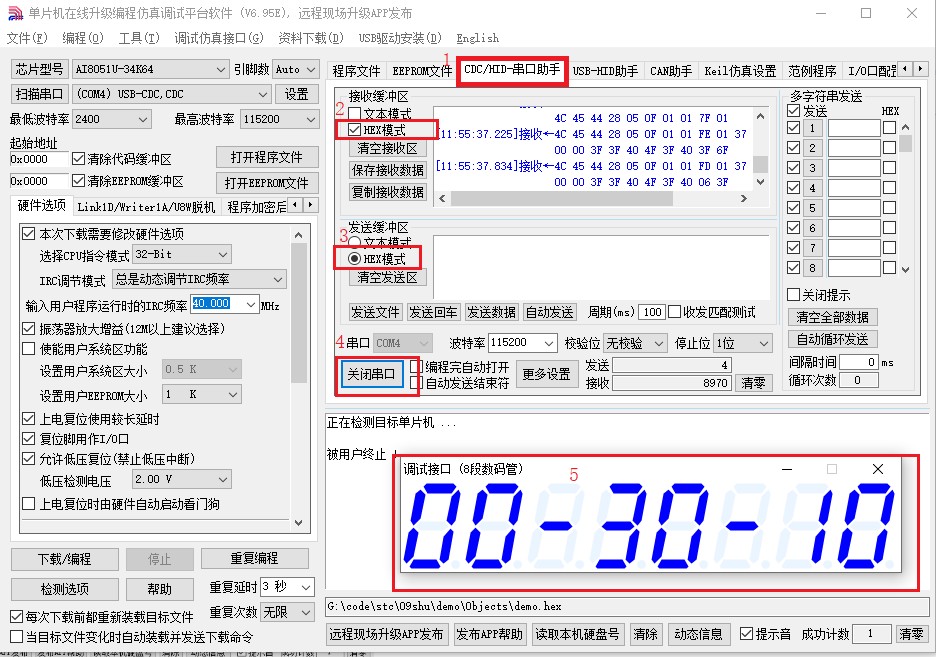The width and height of the screenshot is (936, 657).
Task: Click 读取本机硬盘号 button
Action: coord(577,634)
